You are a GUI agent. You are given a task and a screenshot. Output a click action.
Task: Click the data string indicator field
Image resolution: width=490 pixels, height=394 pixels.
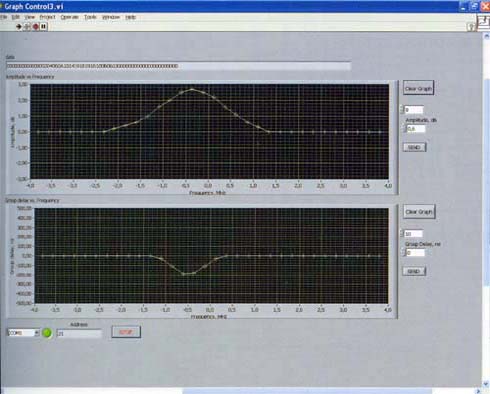pyautogui.click(x=178, y=66)
